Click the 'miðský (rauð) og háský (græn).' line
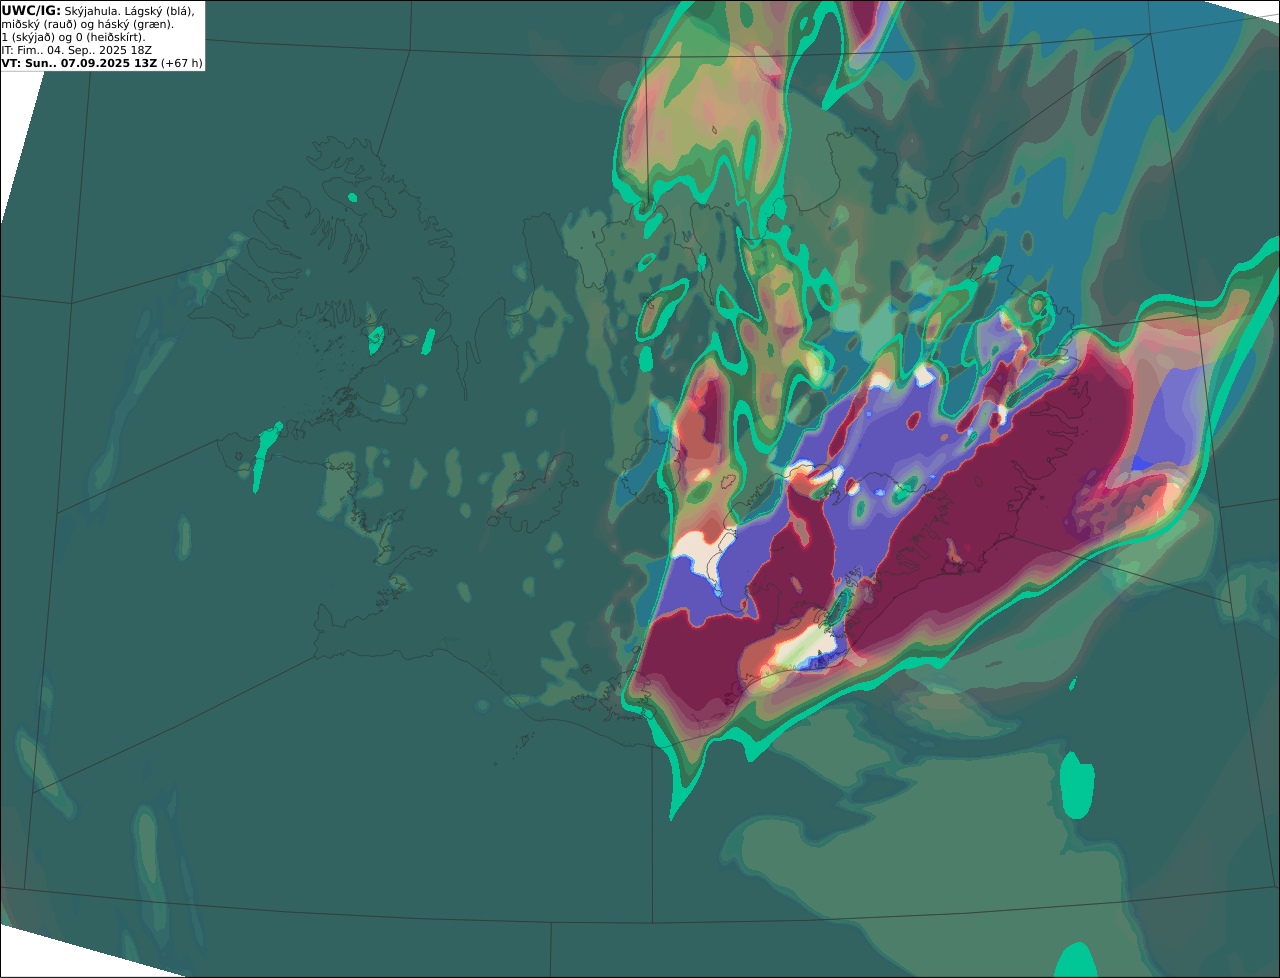 tap(87, 24)
